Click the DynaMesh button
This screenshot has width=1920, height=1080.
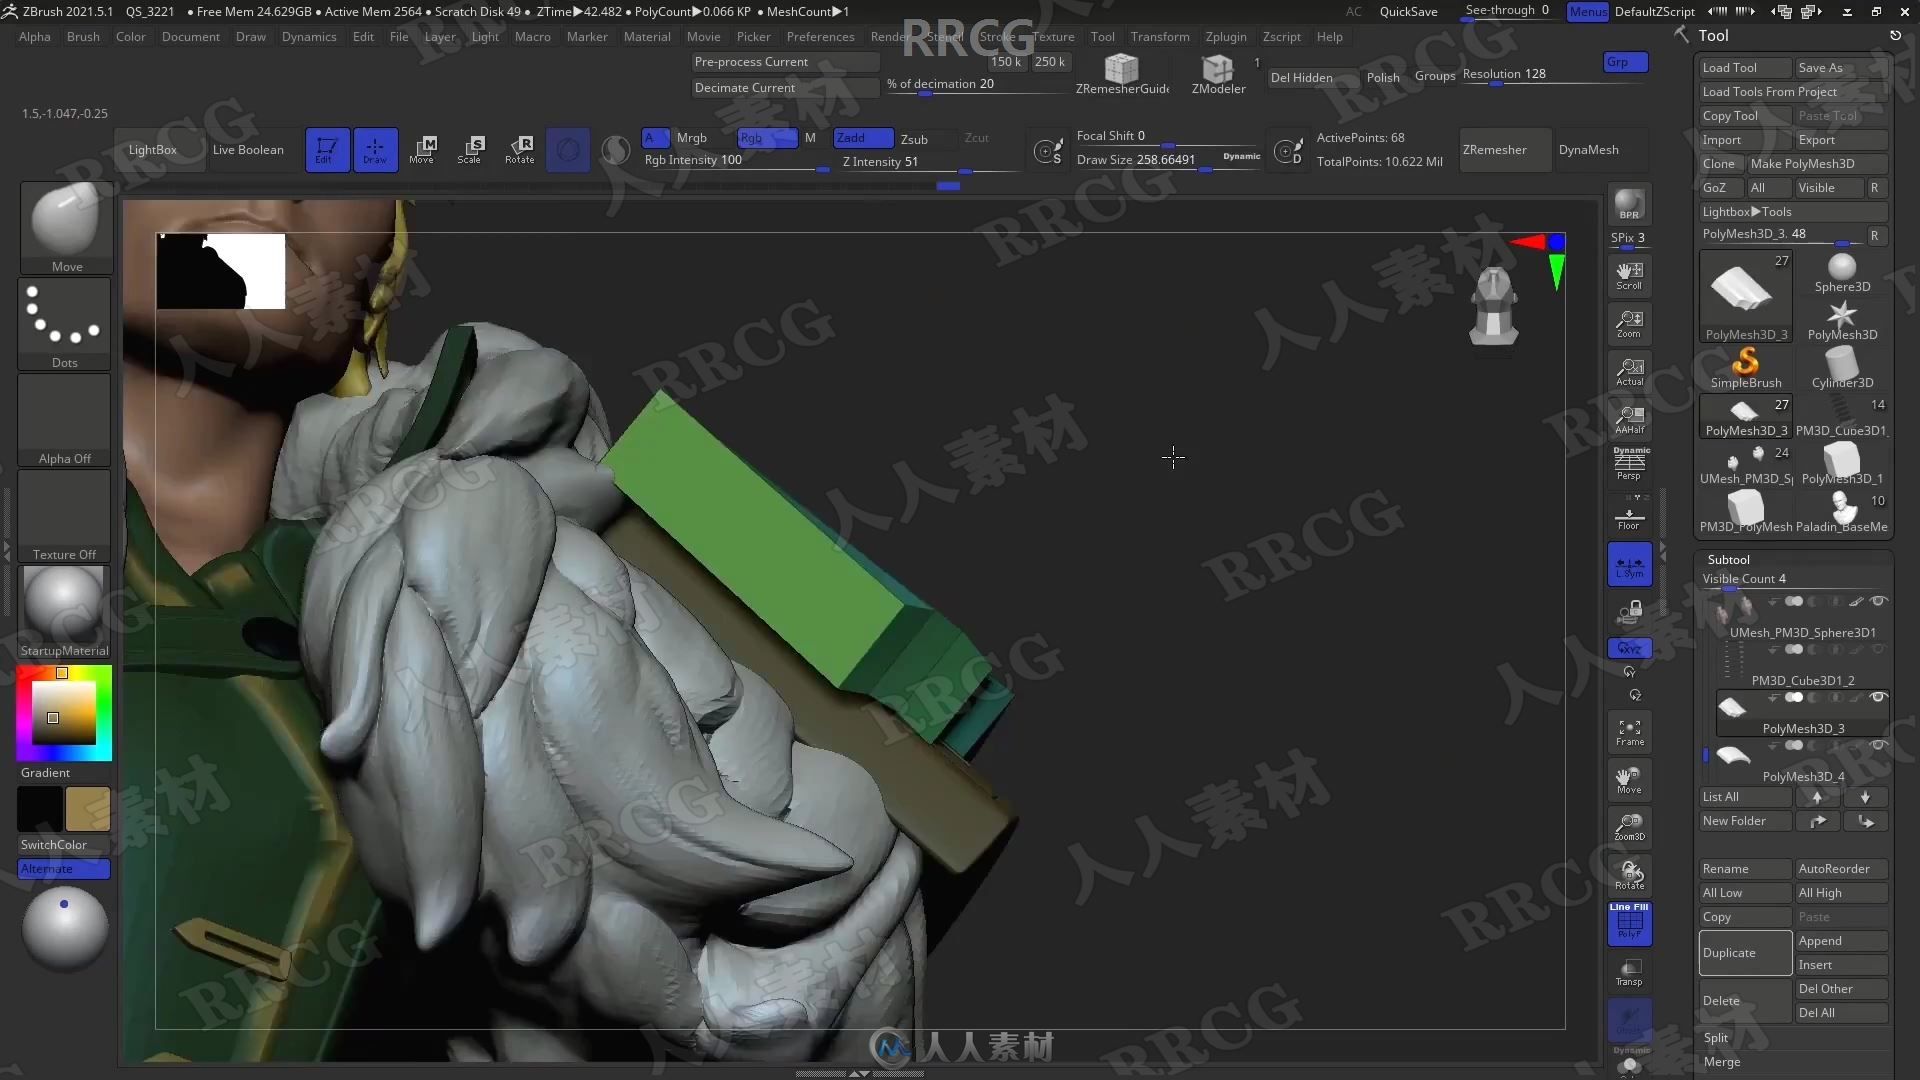[1586, 149]
